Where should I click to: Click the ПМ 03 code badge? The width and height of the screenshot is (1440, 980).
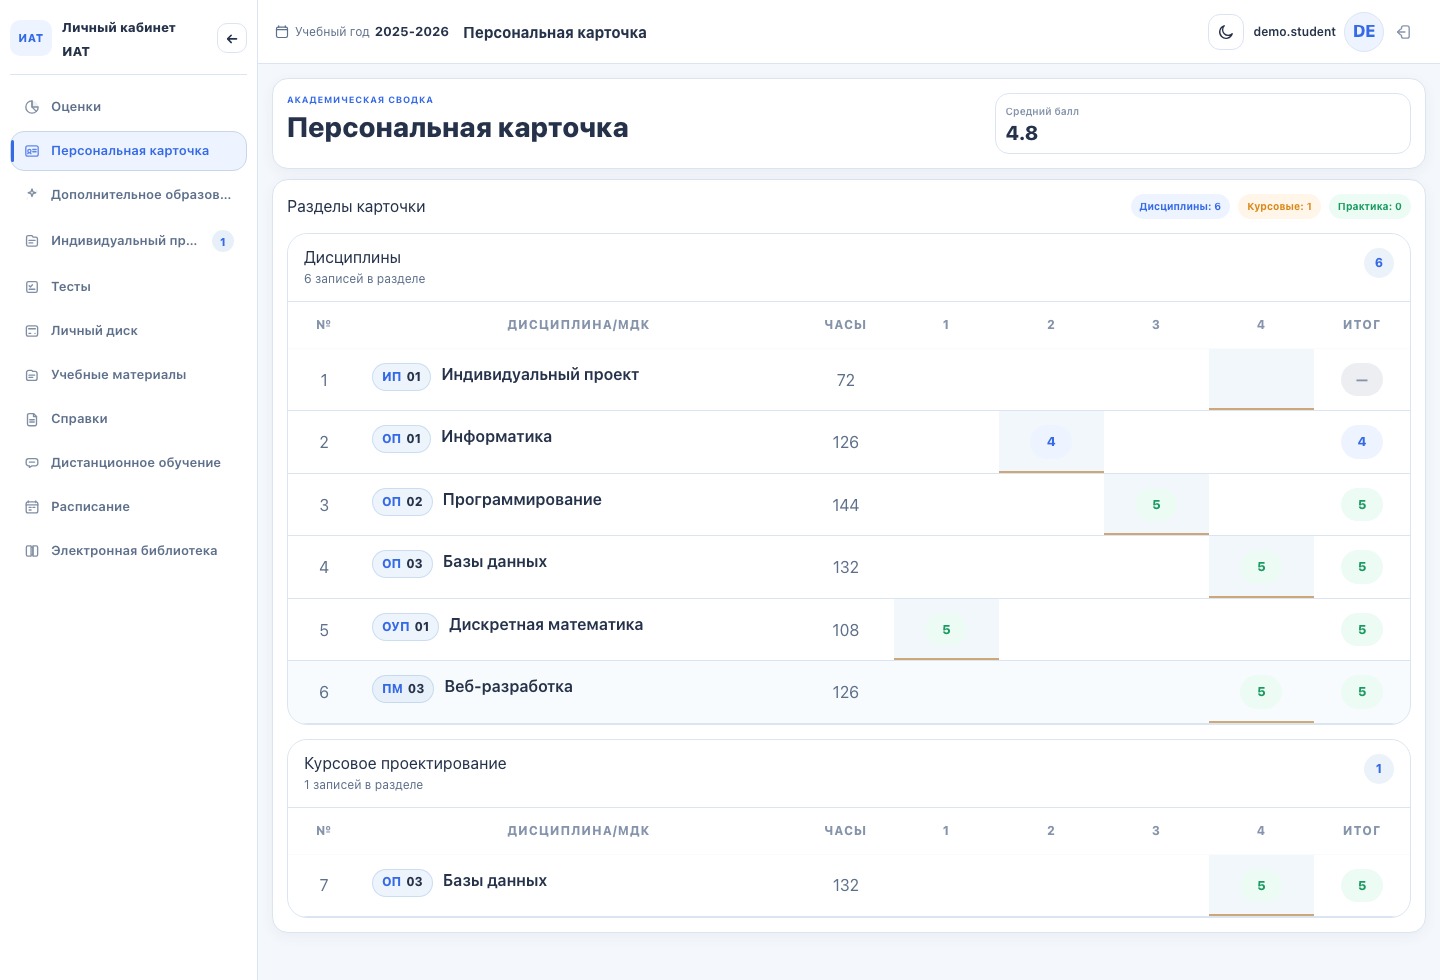pyautogui.click(x=403, y=689)
